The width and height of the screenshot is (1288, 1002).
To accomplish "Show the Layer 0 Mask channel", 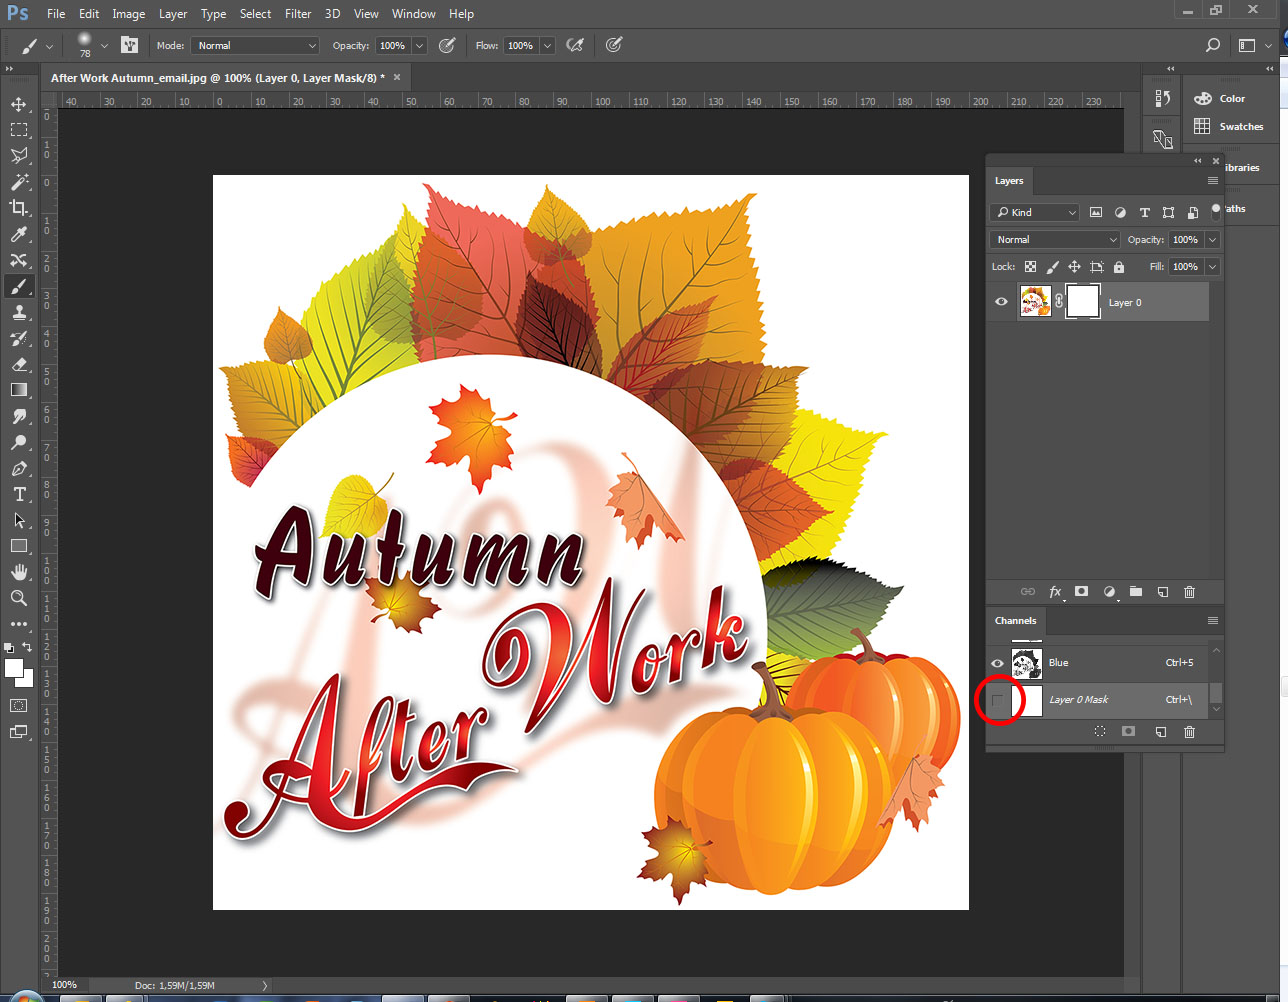I will (997, 700).
